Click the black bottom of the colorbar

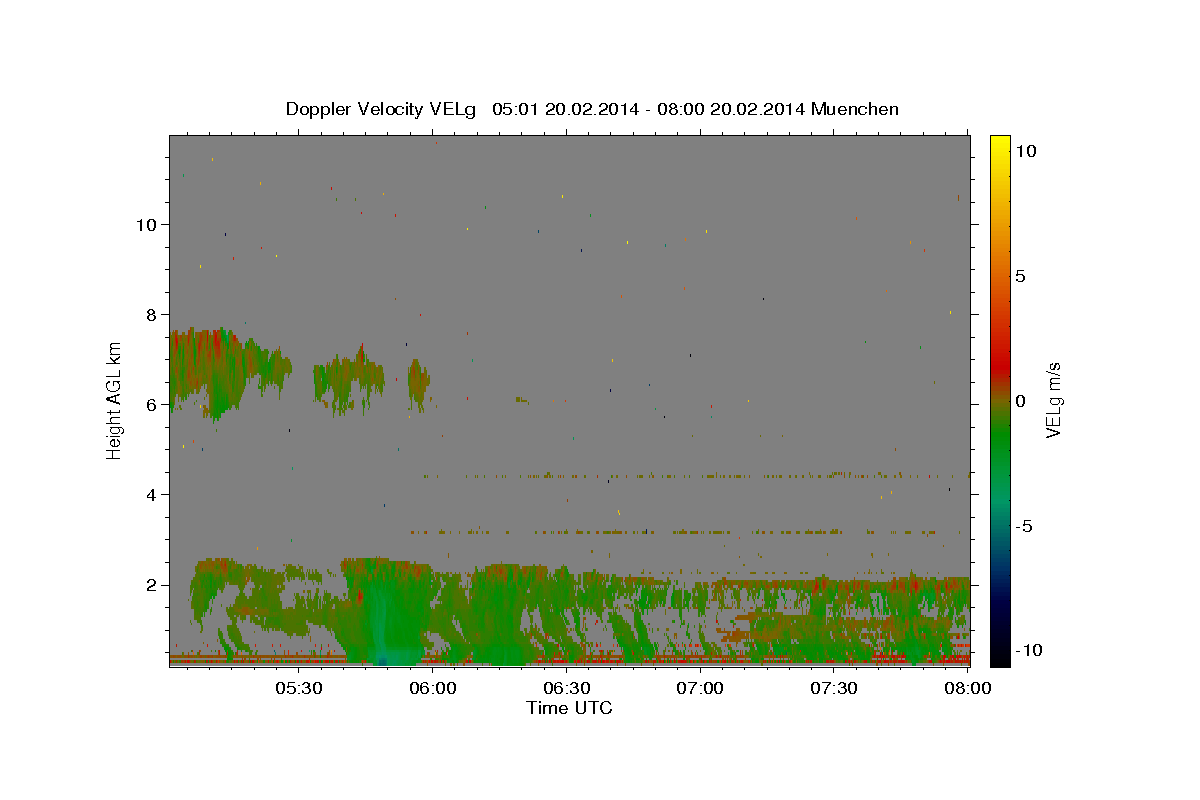(1000, 655)
